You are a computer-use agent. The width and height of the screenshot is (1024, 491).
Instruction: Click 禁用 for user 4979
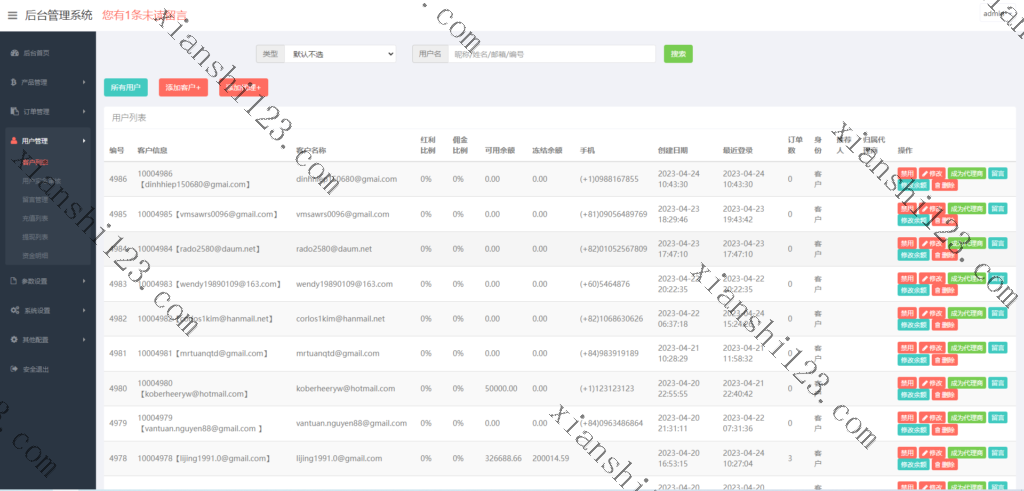pyautogui.click(x=907, y=418)
